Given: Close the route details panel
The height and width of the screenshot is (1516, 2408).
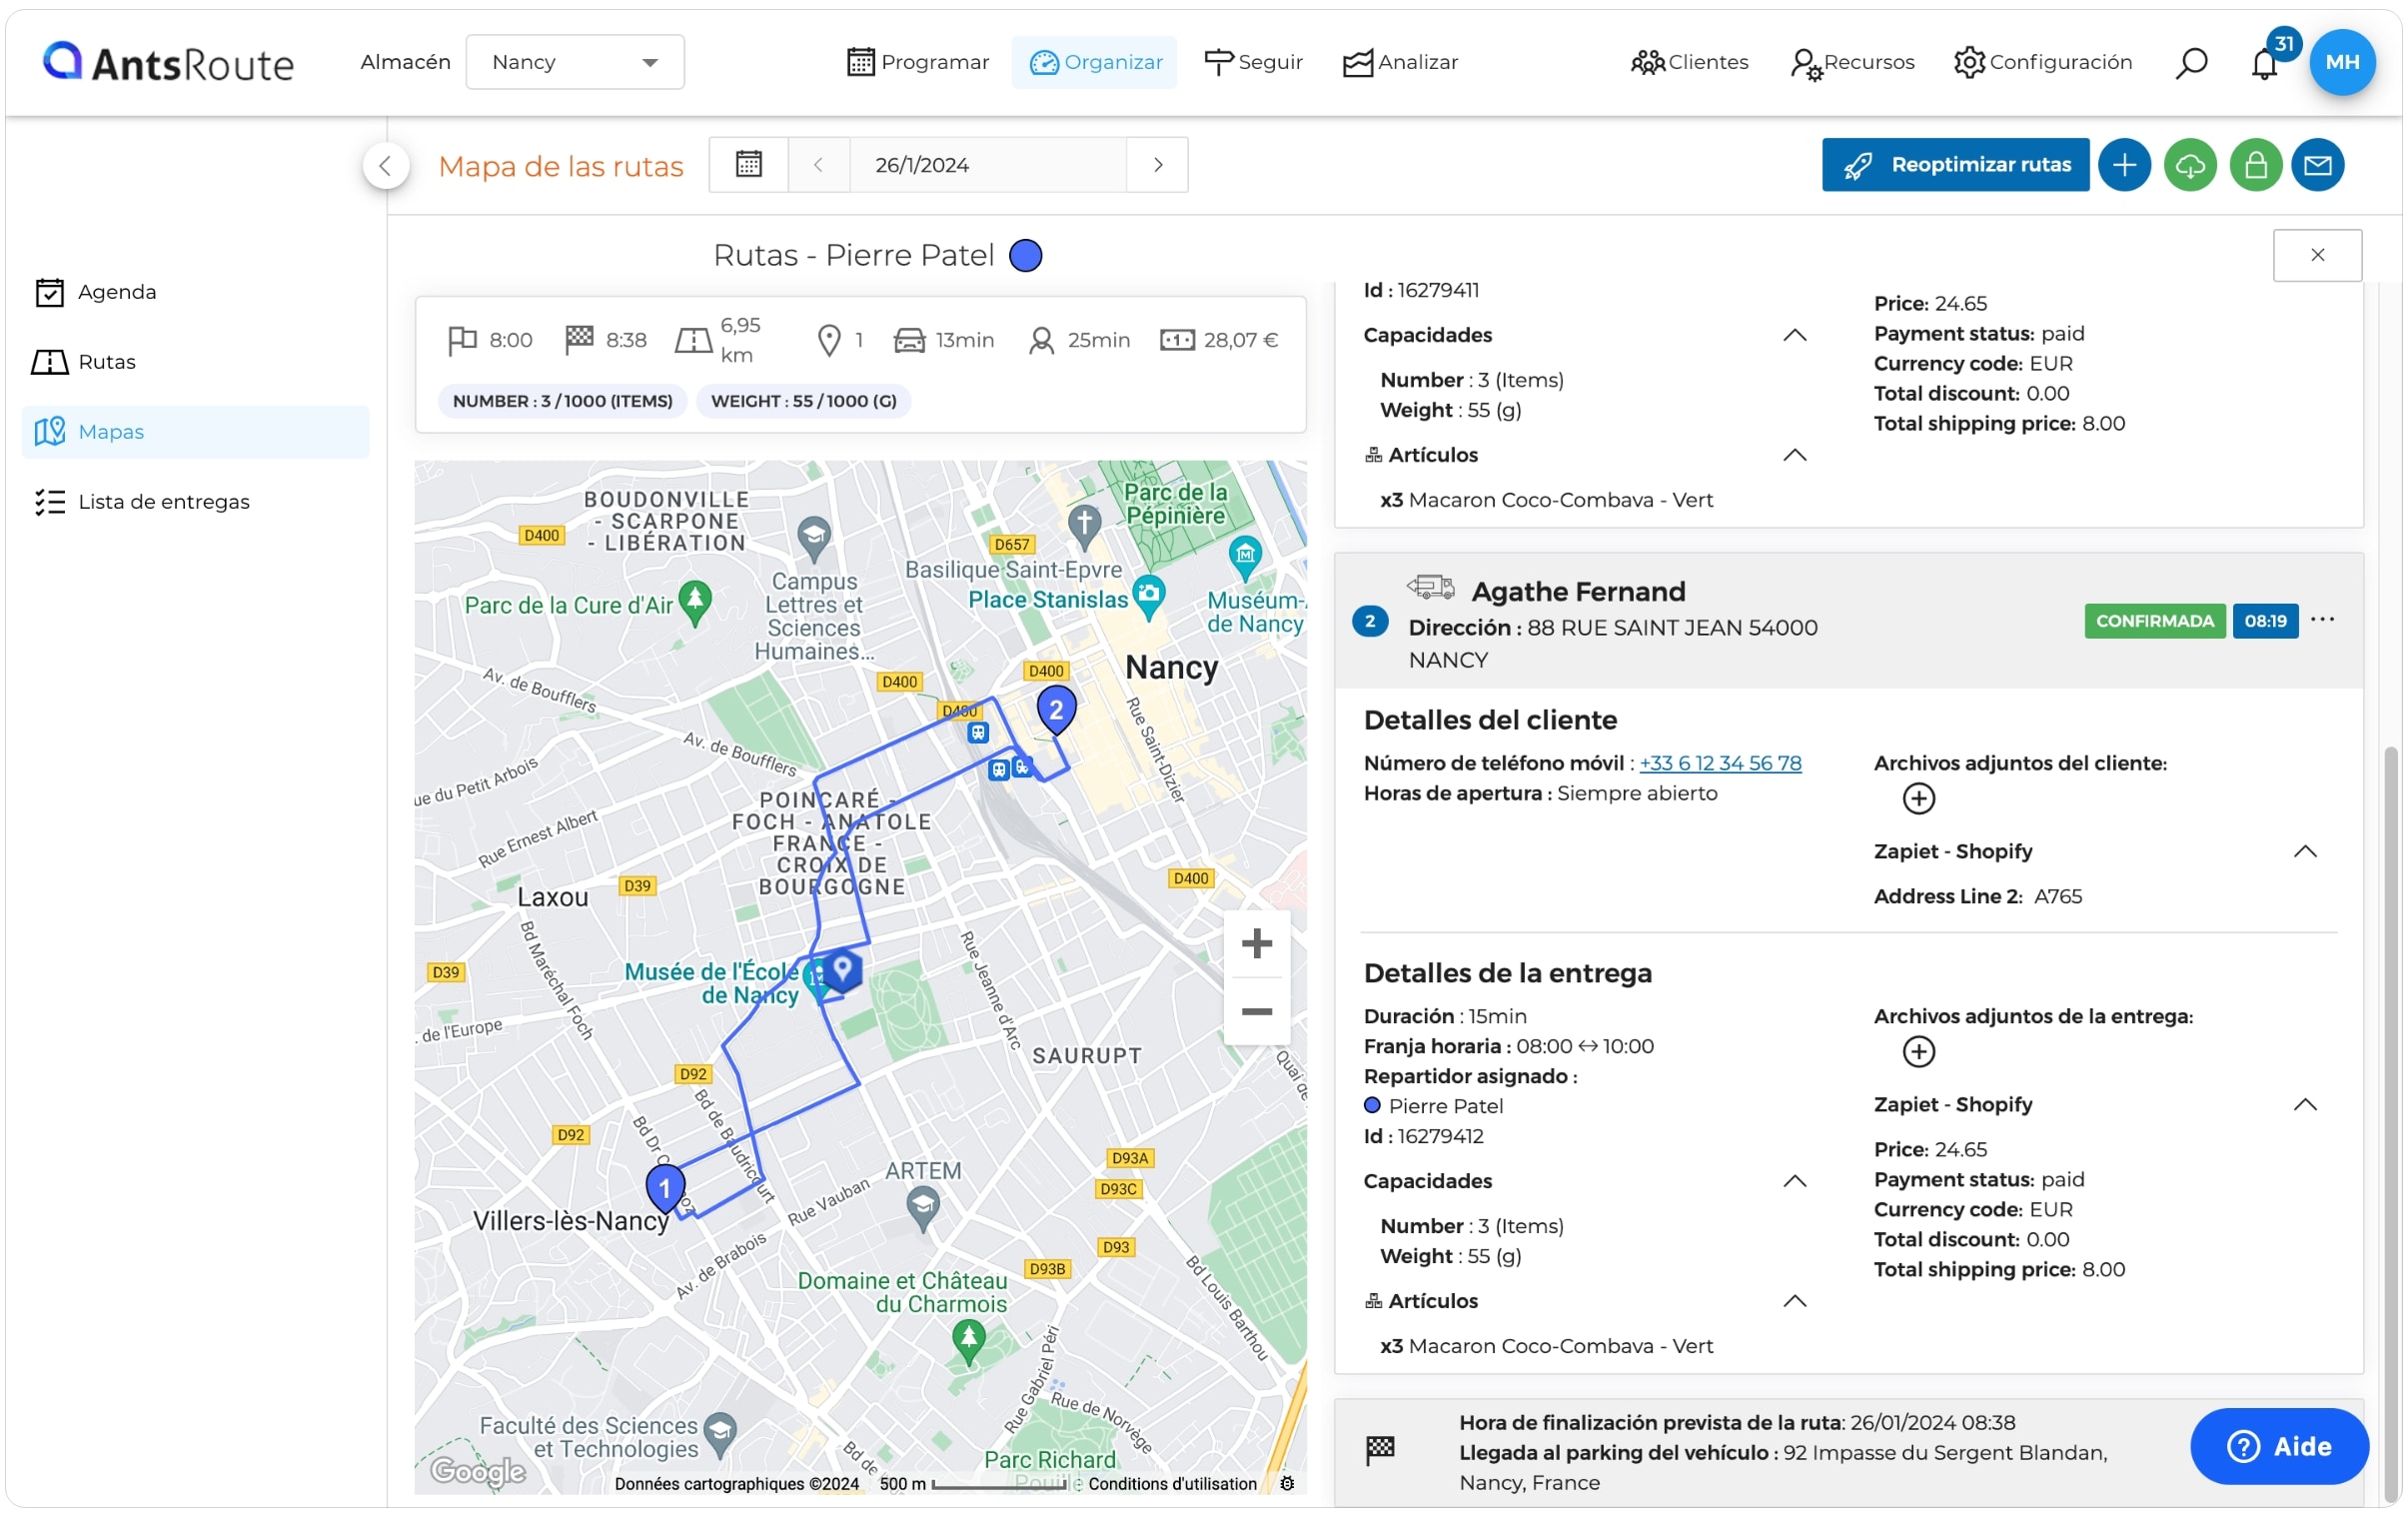Looking at the screenshot, I should [2317, 255].
